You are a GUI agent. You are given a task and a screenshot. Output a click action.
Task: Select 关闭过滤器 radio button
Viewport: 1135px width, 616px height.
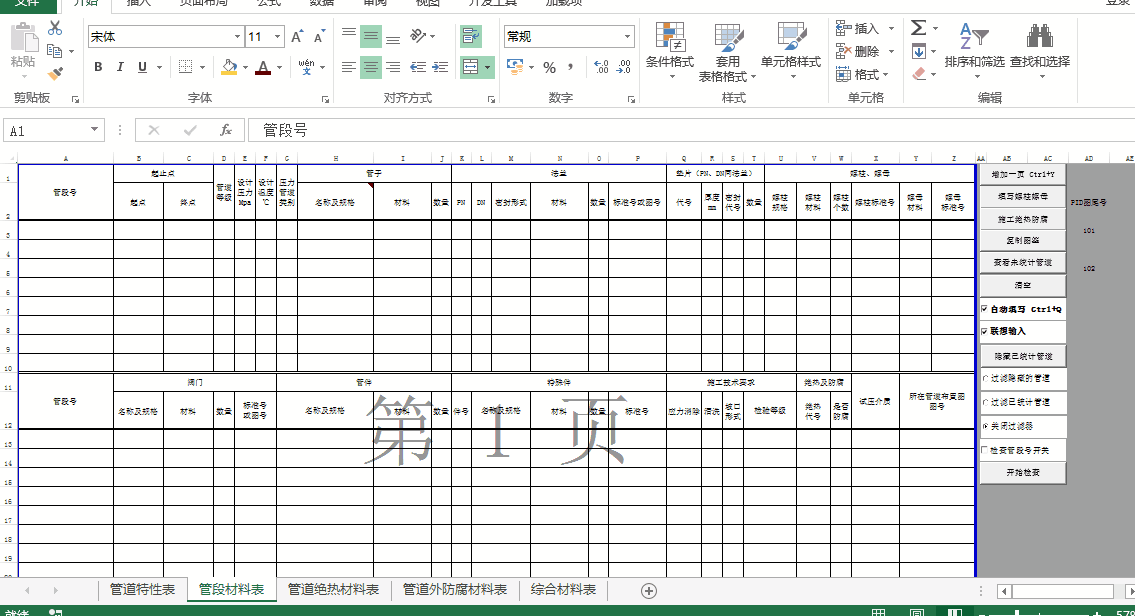[985, 426]
